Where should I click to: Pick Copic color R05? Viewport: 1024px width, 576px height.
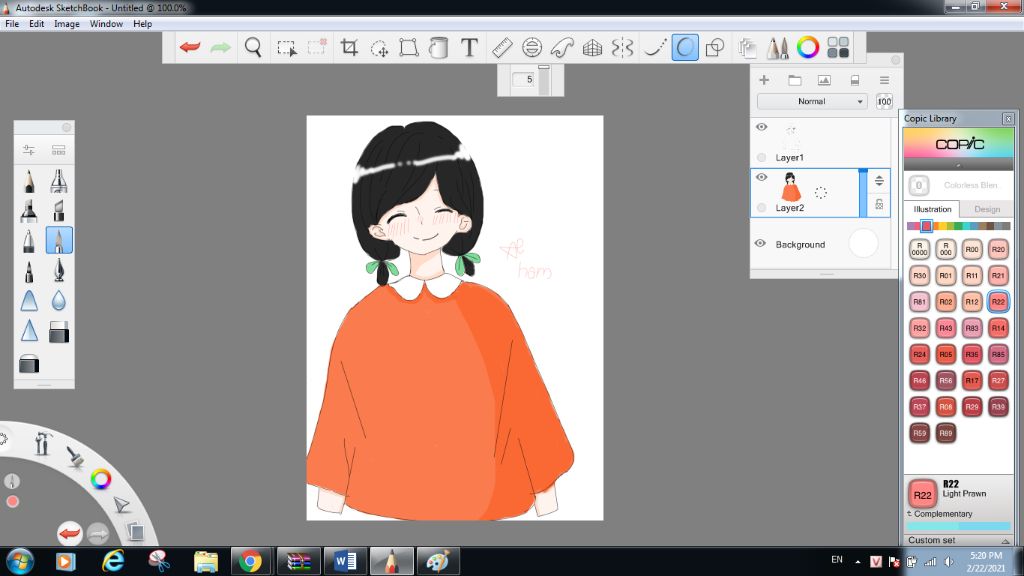946,354
